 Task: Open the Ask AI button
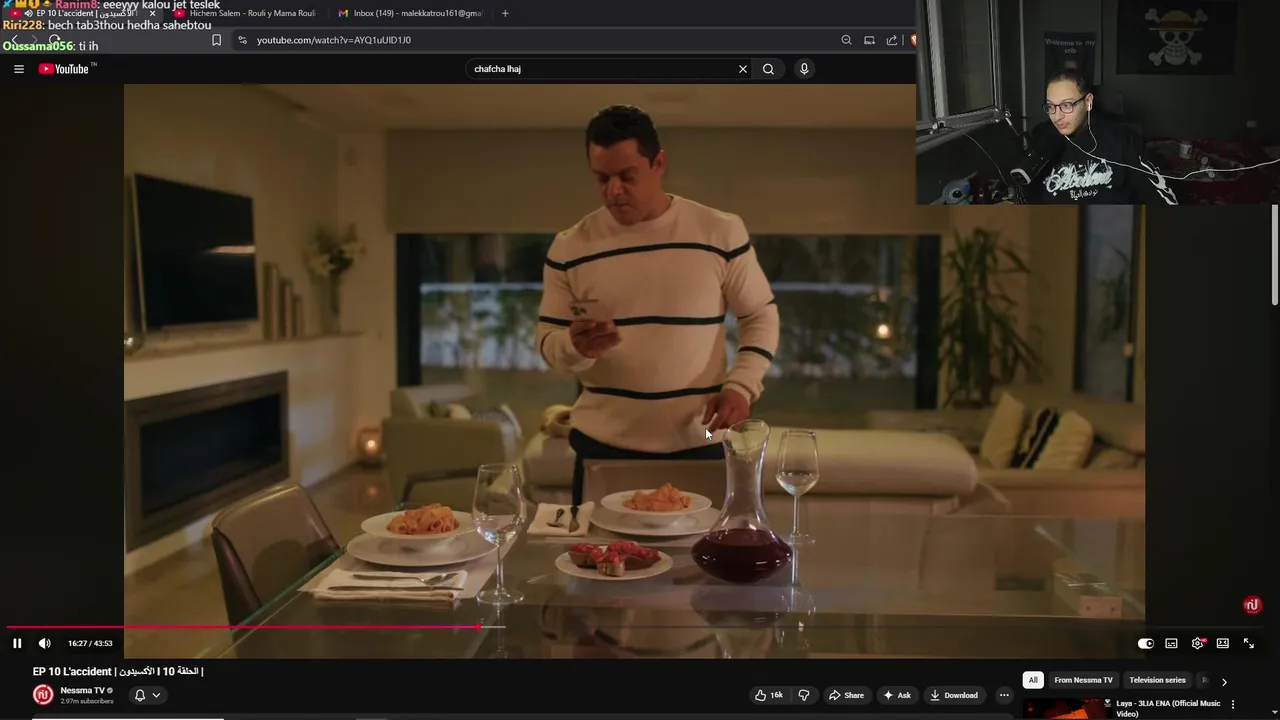click(x=896, y=695)
